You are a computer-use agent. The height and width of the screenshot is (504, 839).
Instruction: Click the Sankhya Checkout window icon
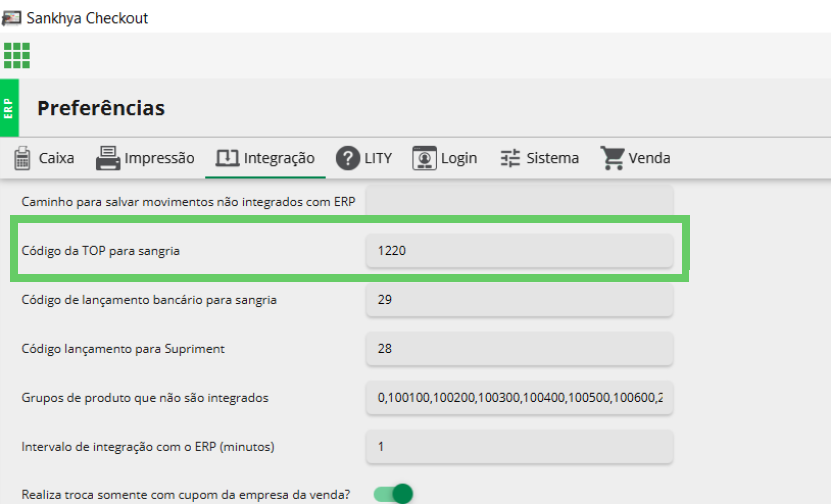[12, 18]
